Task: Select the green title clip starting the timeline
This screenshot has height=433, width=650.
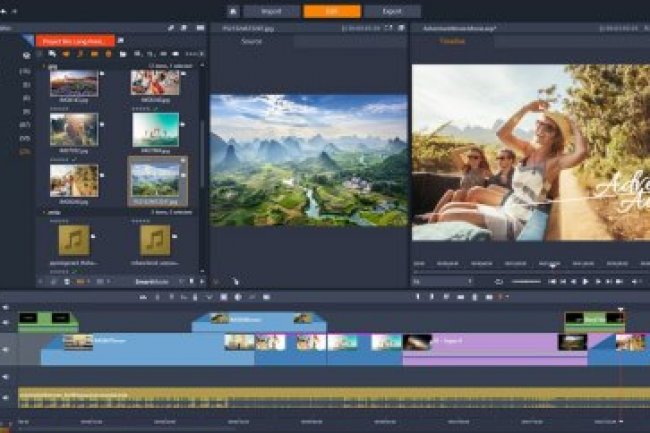Action: coord(48,322)
